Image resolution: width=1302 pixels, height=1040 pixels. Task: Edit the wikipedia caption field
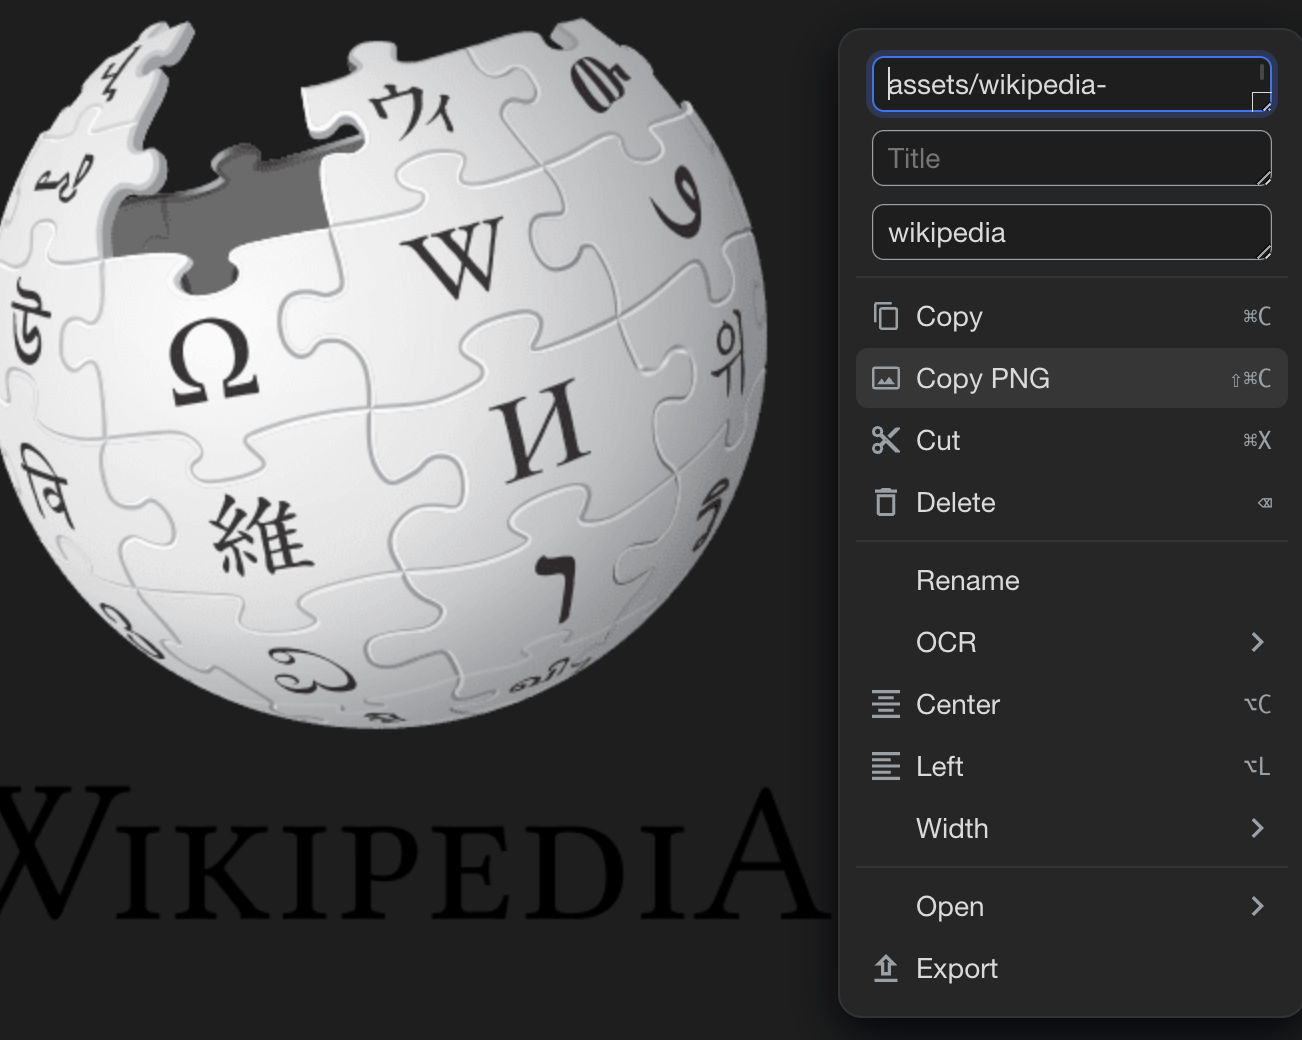coord(1071,232)
